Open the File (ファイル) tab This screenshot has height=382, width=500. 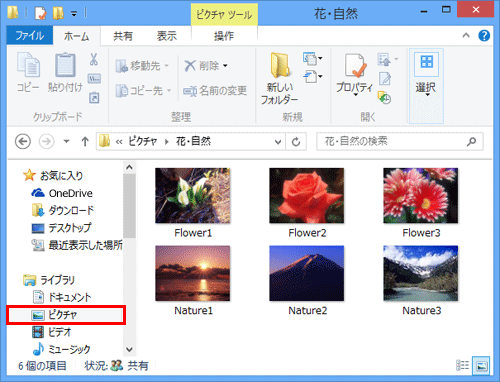tap(30, 35)
